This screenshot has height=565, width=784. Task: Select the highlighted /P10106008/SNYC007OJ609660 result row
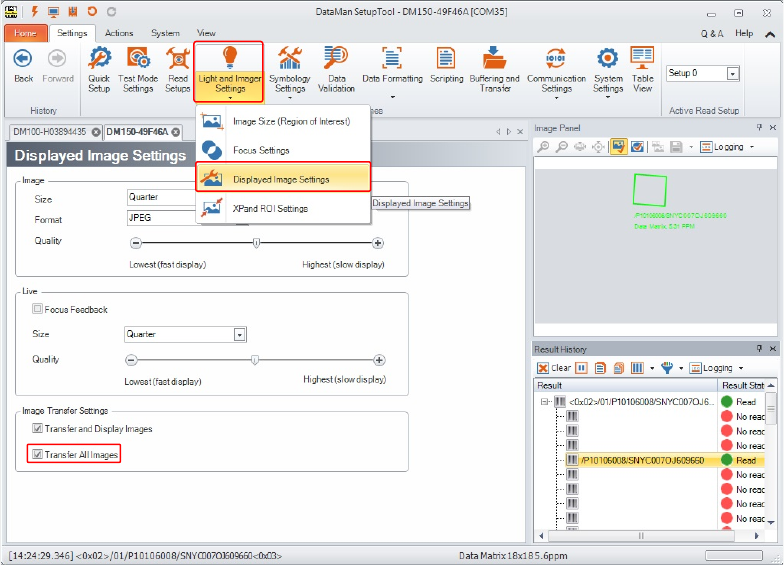click(665, 460)
